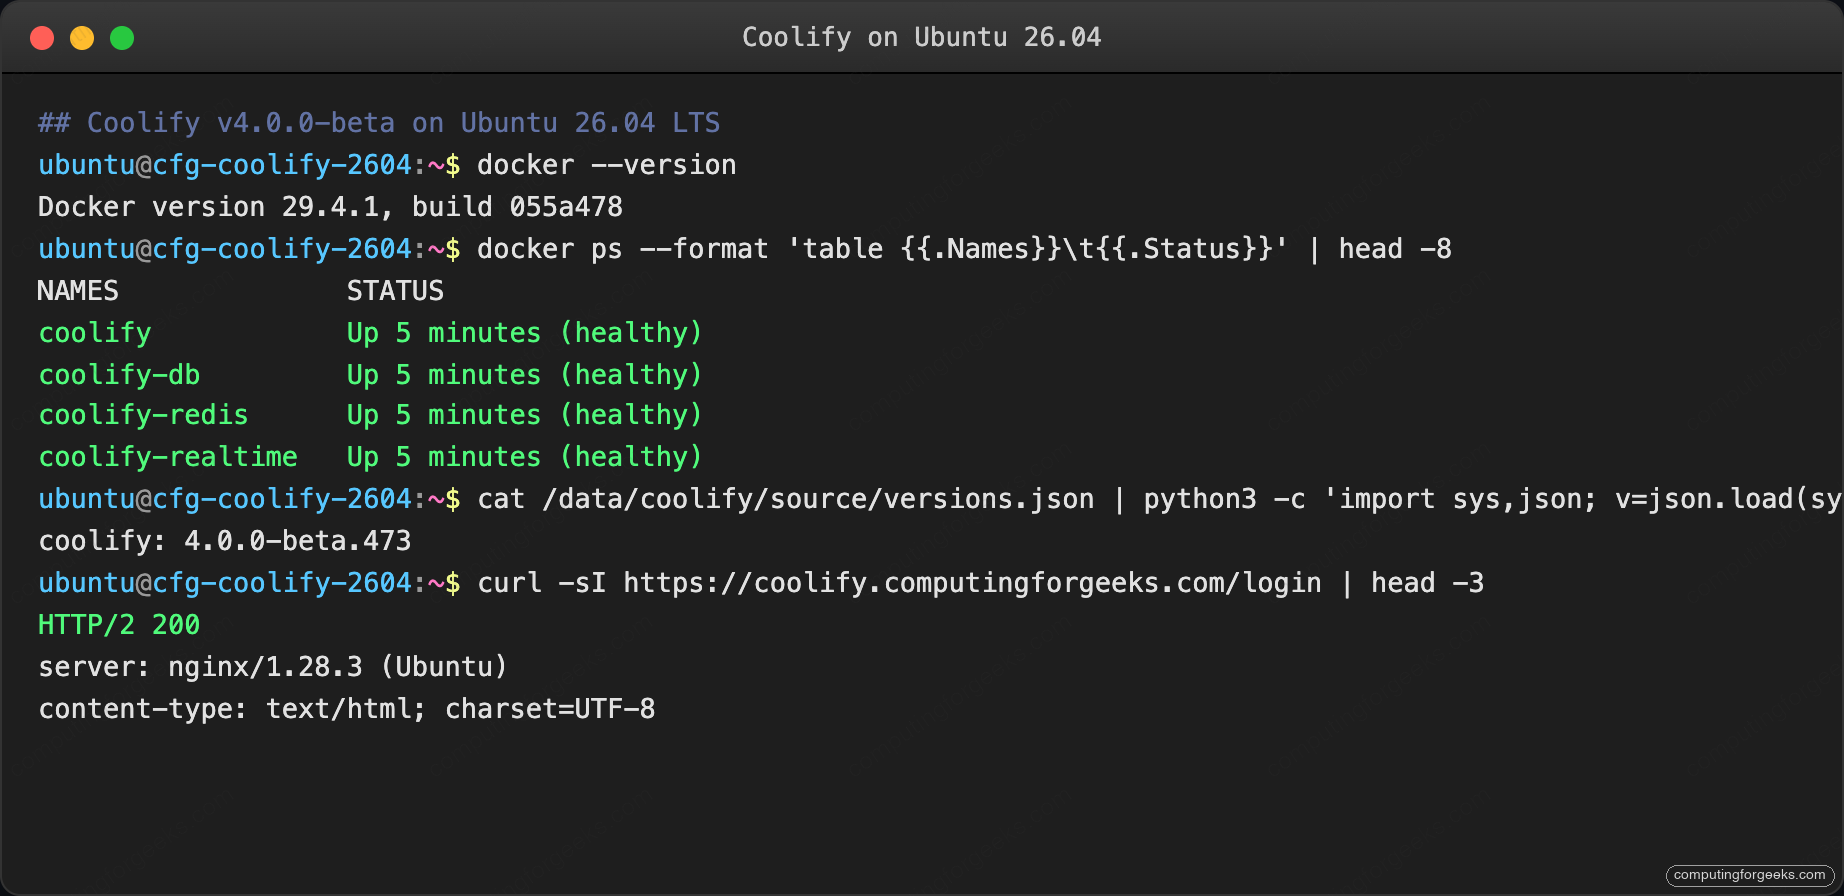Image resolution: width=1844 pixels, height=896 pixels.
Task: Select the 'coolify: 4.0.0-beta.473' output line
Action: (x=225, y=541)
